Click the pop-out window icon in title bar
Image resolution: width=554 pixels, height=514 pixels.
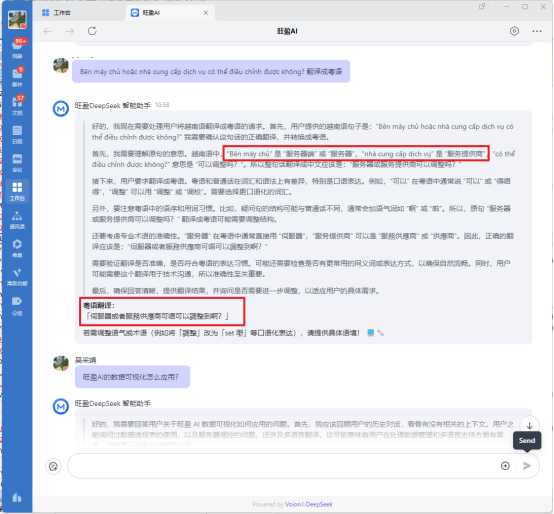(482, 7)
